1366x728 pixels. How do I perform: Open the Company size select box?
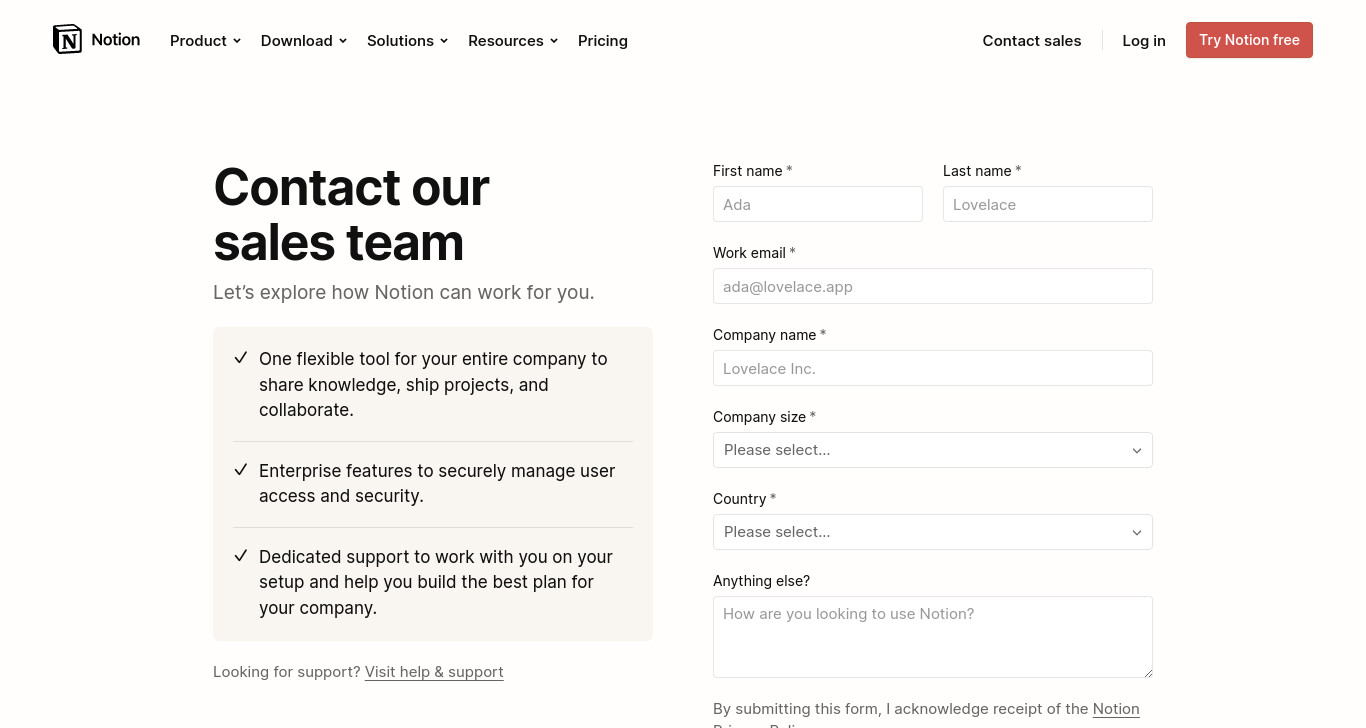(x=933, y=450)
